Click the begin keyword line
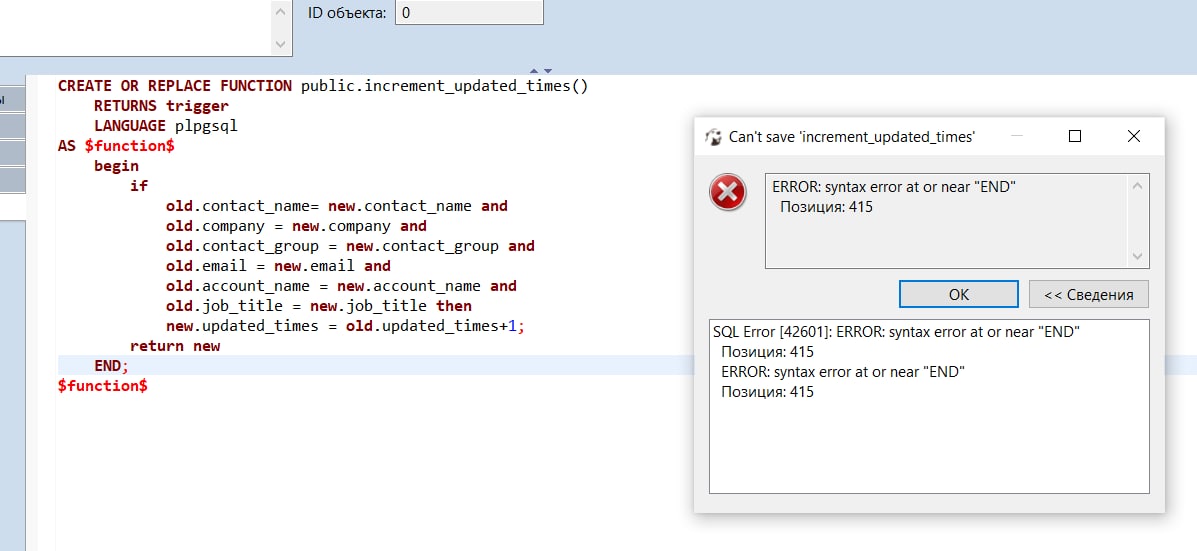This screenshot has height=551, width=1197. [116, 165]
